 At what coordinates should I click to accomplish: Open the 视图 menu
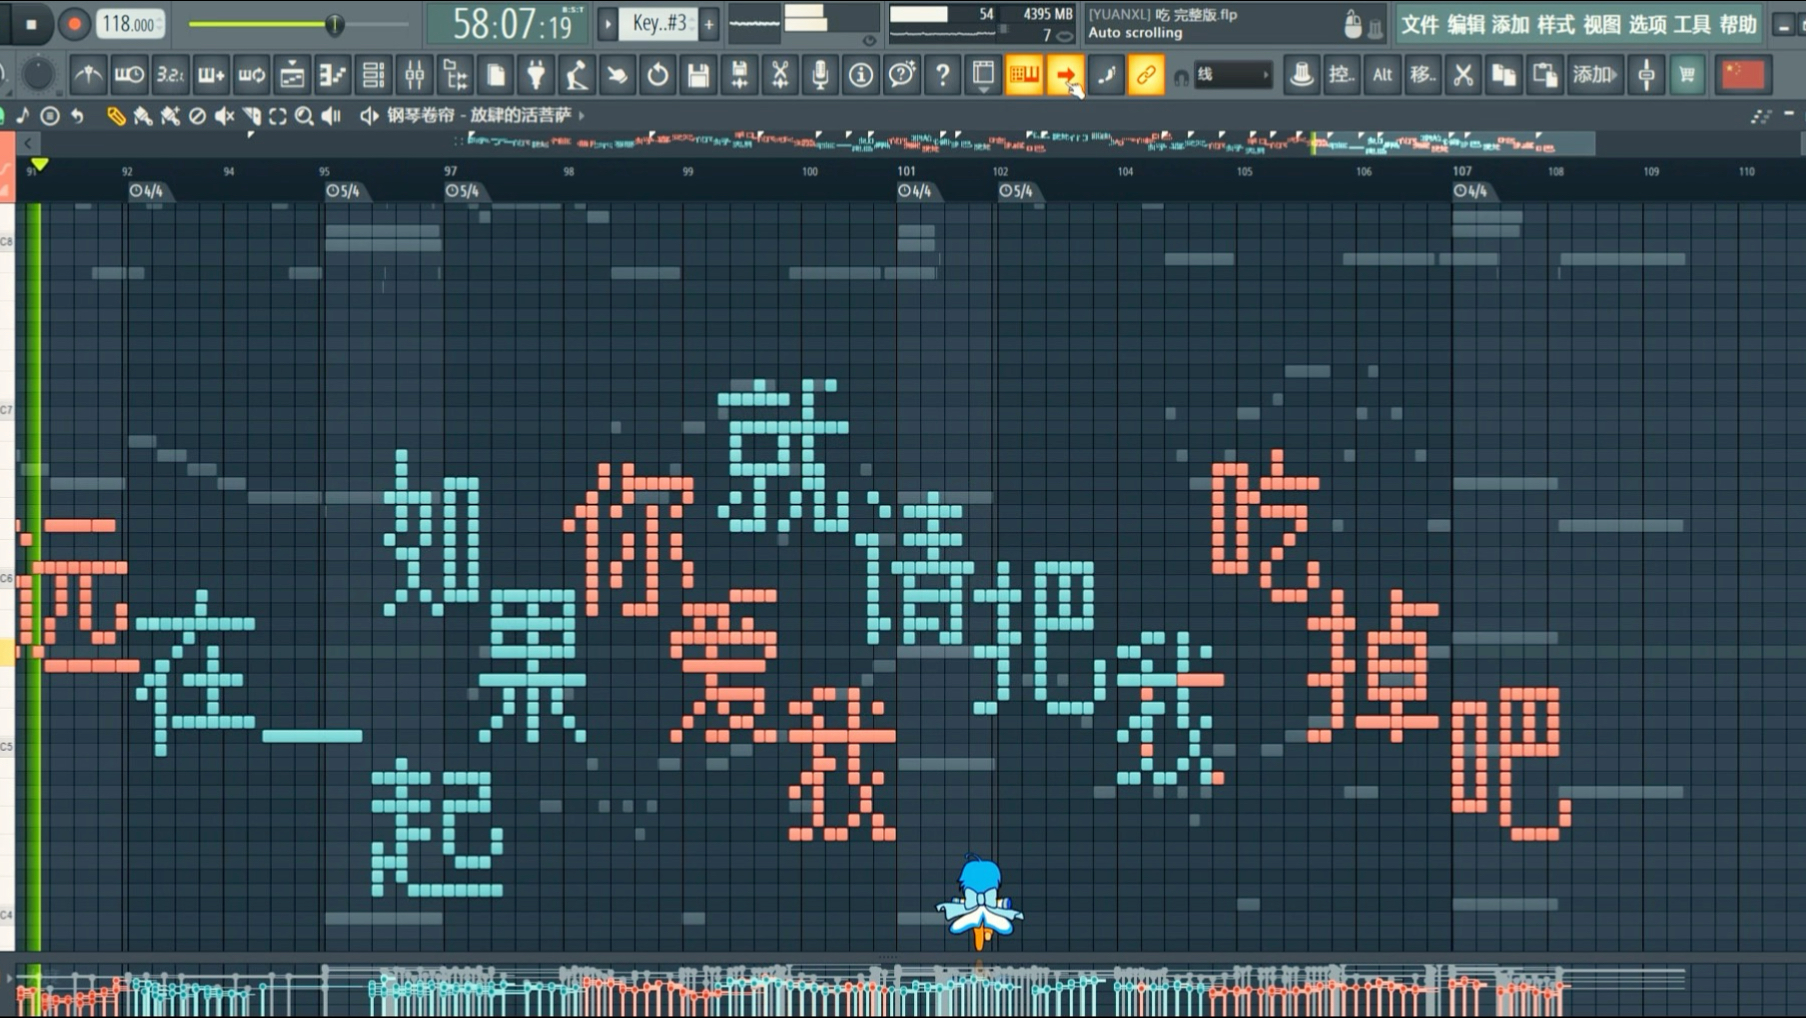click(x=1602, y=25)
